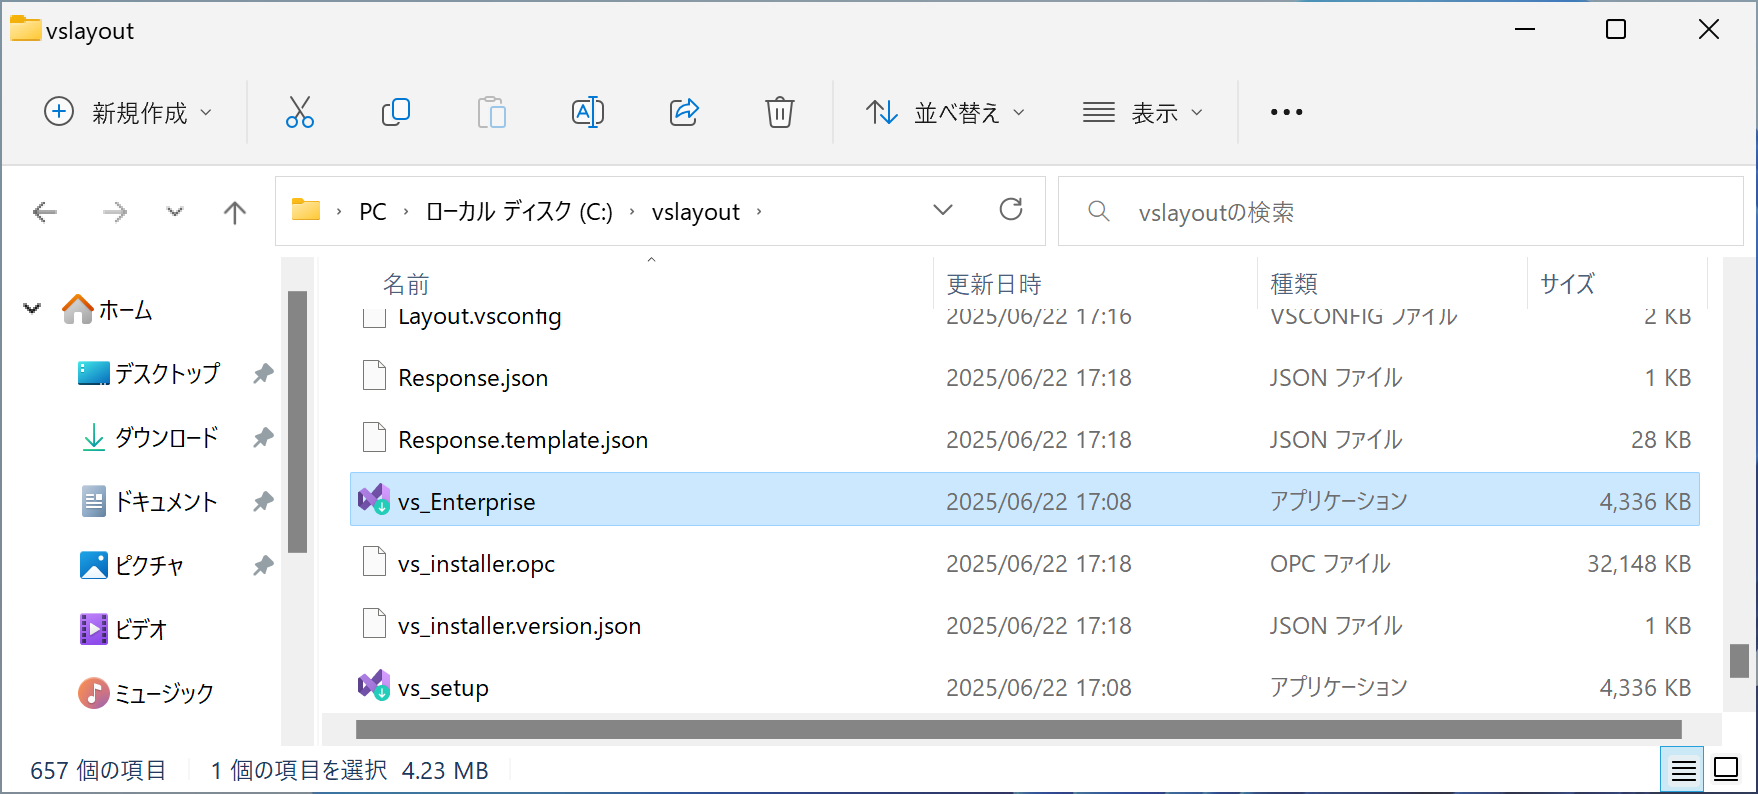Sort by サイズ column header
Screen dimensions: 1758x794
(x=1567, y=284)
